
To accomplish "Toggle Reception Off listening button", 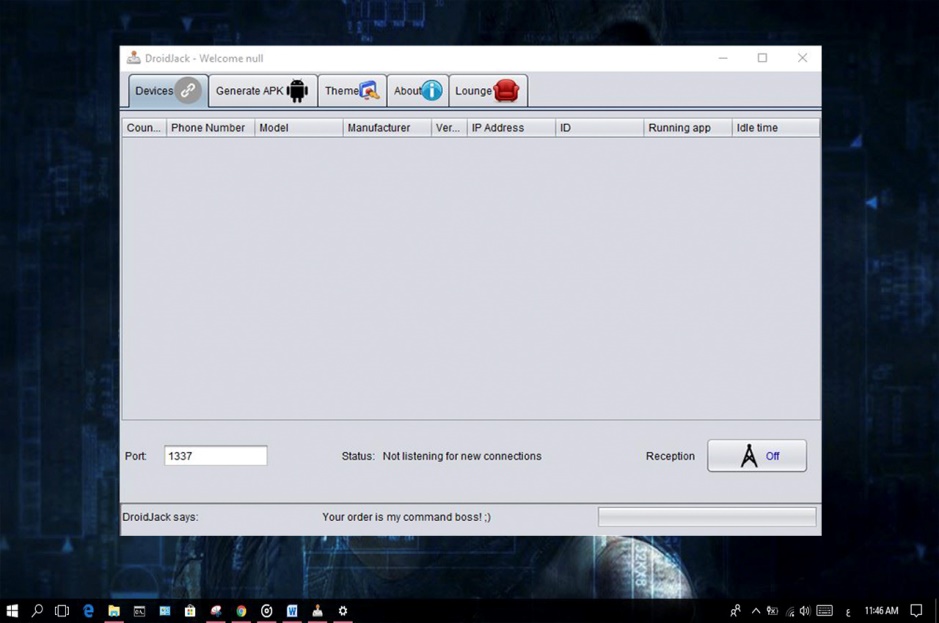I will 757,456.
